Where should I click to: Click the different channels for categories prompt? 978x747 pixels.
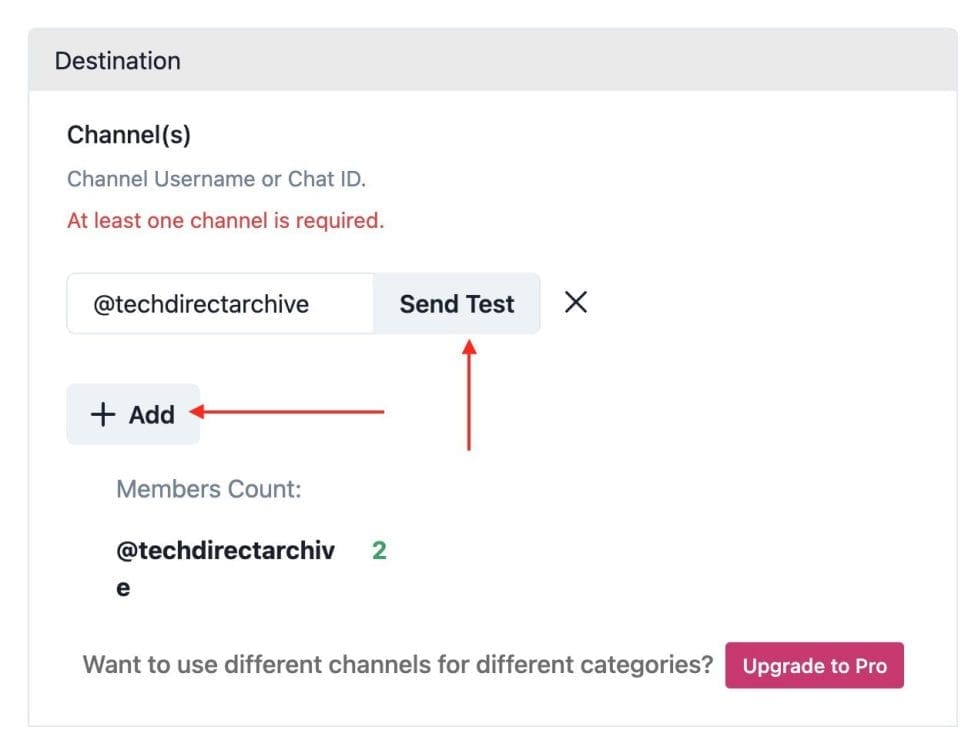(x=398, y=665)
